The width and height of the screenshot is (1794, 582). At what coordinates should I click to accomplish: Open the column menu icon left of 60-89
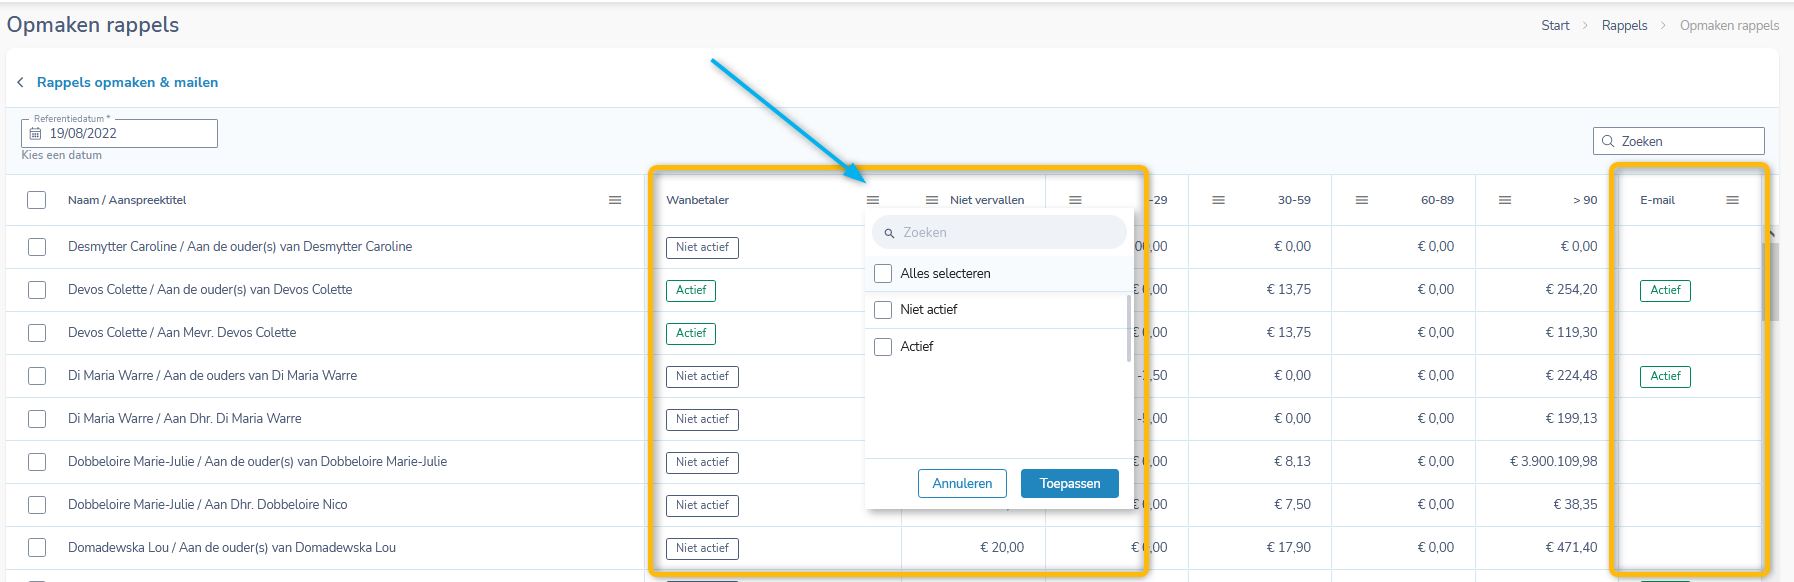click(1361, 201)
